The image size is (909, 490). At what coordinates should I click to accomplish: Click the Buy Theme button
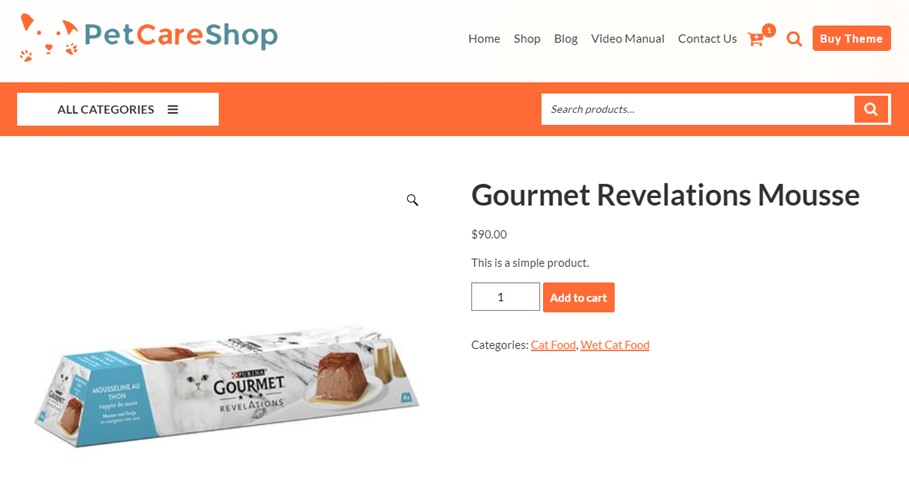(x=851, y=38)
